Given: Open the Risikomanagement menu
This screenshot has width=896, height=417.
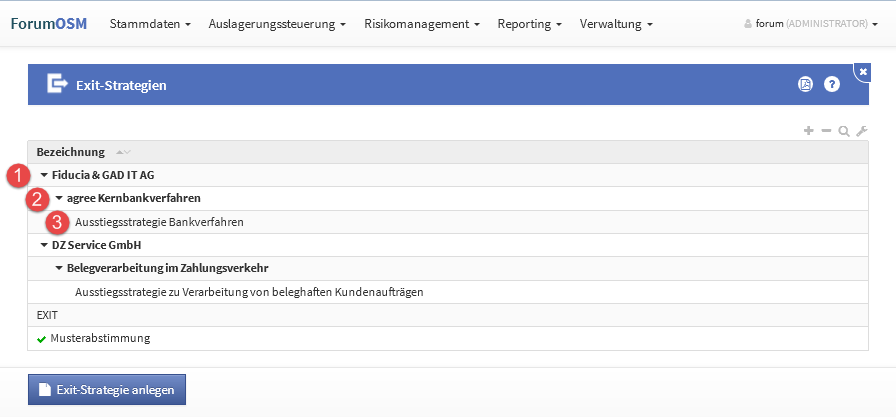Looking at the screenshot, I should 422,23.
